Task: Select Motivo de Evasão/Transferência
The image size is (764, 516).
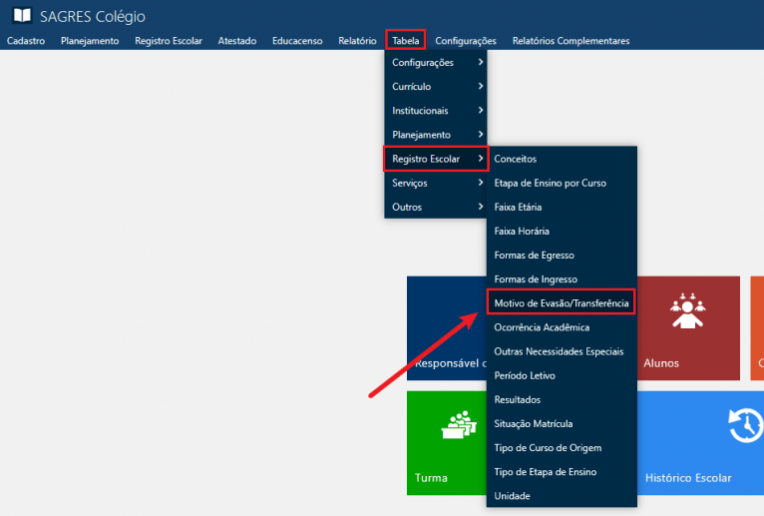Action: (x=561, y=303)
